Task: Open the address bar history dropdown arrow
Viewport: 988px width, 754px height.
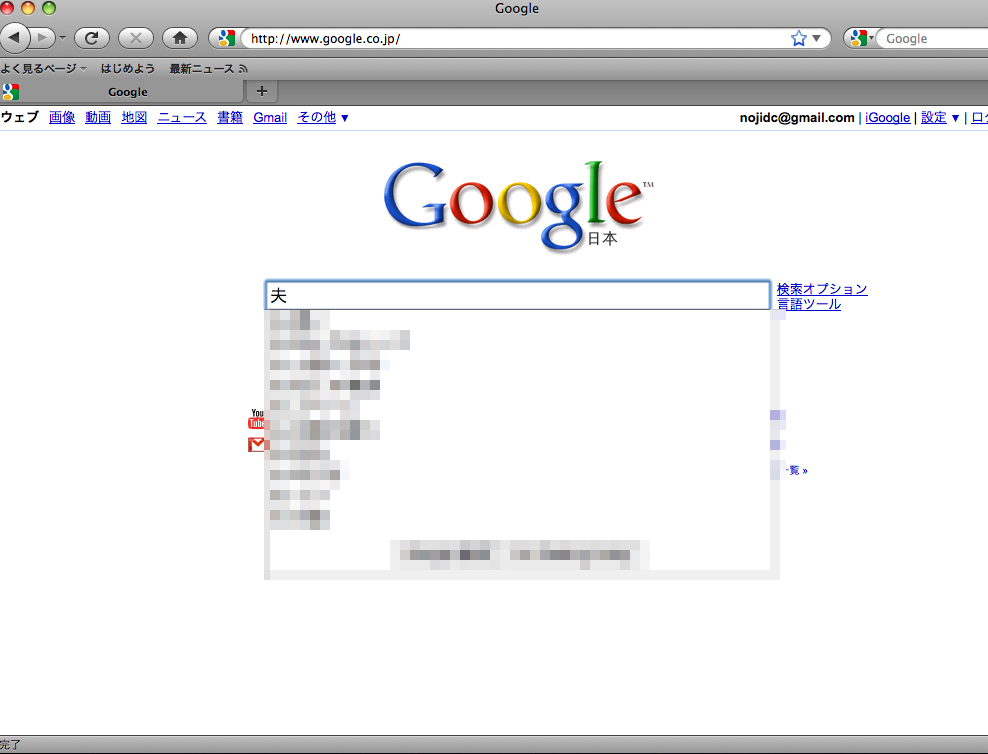Action: point(817,38)
